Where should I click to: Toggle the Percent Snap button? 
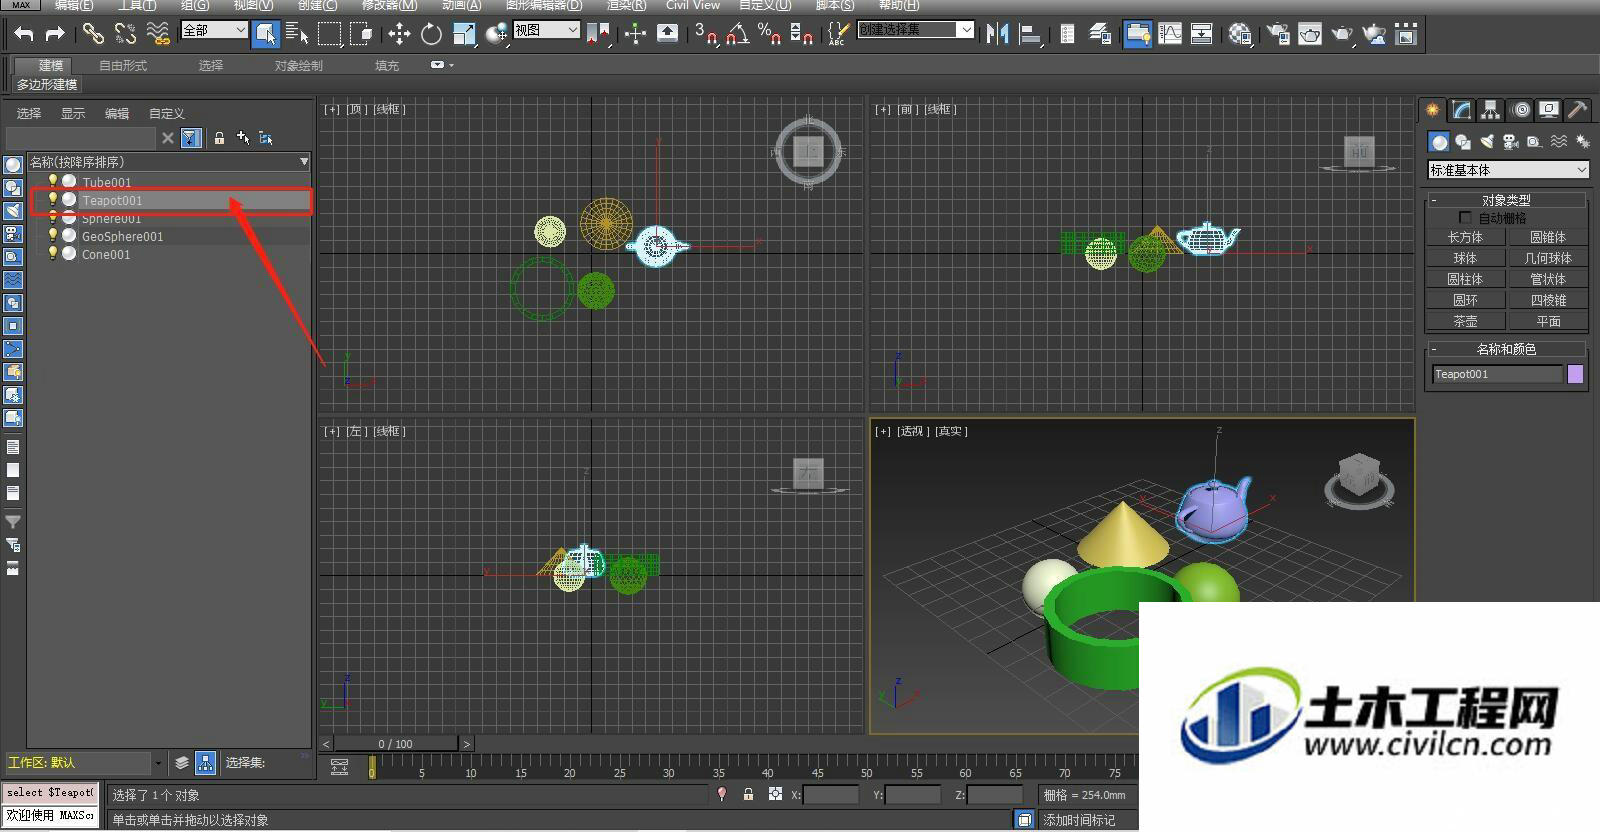pyautogui.click(x=769, y=34)
